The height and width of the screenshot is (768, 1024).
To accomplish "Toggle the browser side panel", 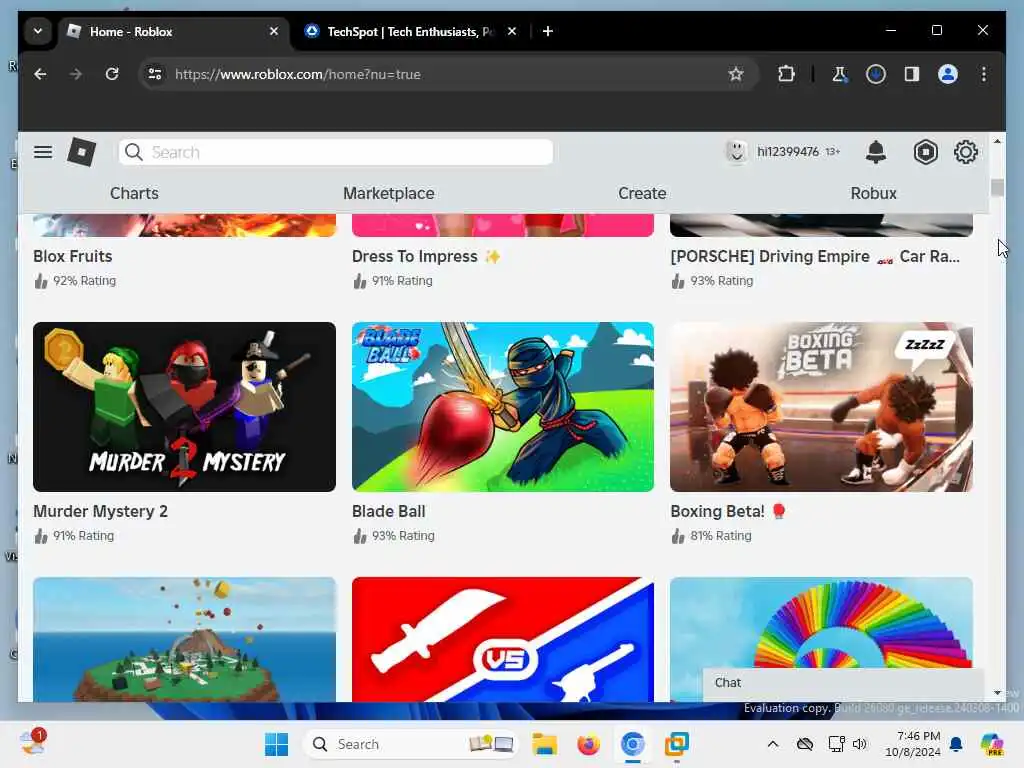I will pyautogui.click(x=912, y=74).
